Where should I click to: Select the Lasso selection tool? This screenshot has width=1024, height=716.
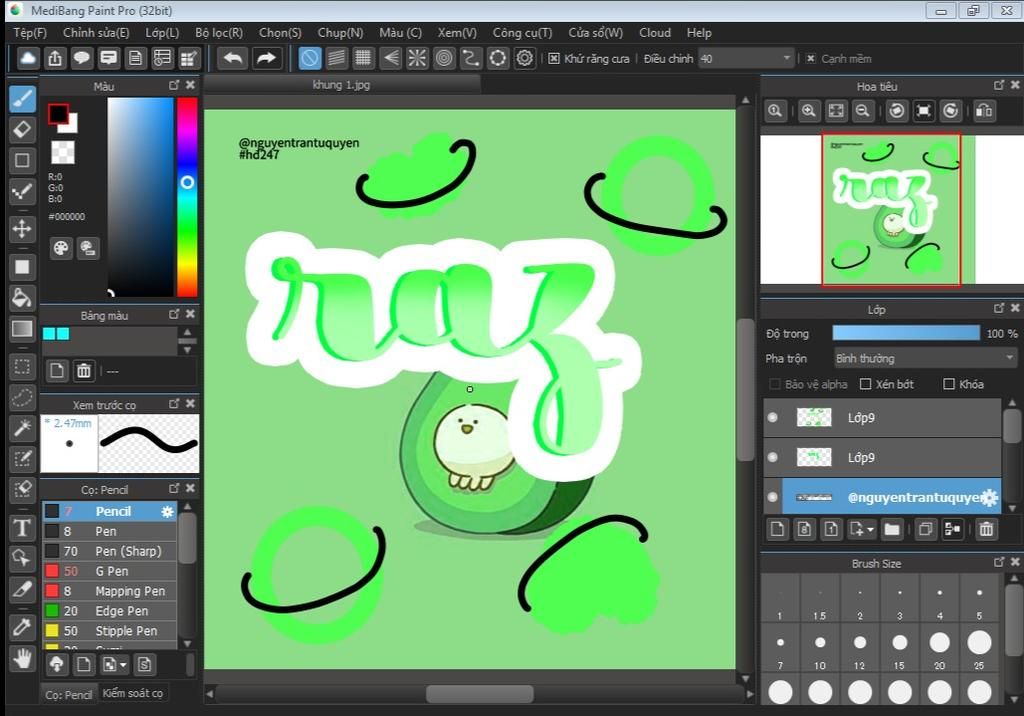(22, 397)
